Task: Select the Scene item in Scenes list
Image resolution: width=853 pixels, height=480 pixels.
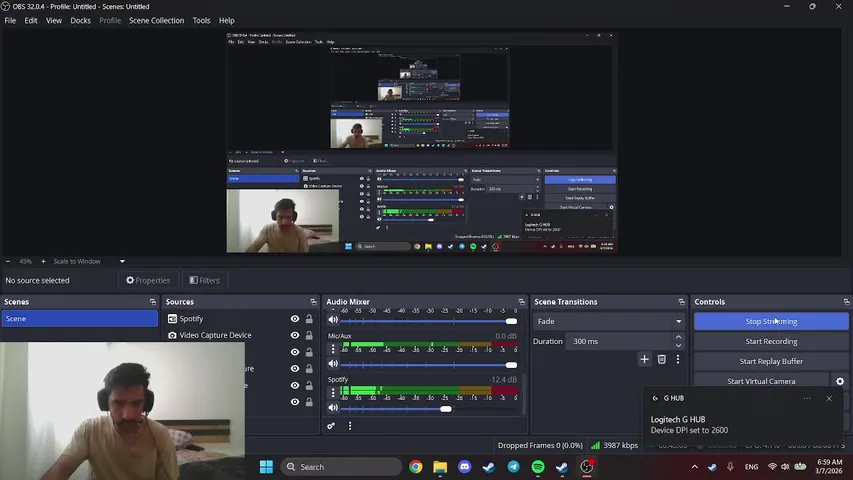Action: click(79, 319)
